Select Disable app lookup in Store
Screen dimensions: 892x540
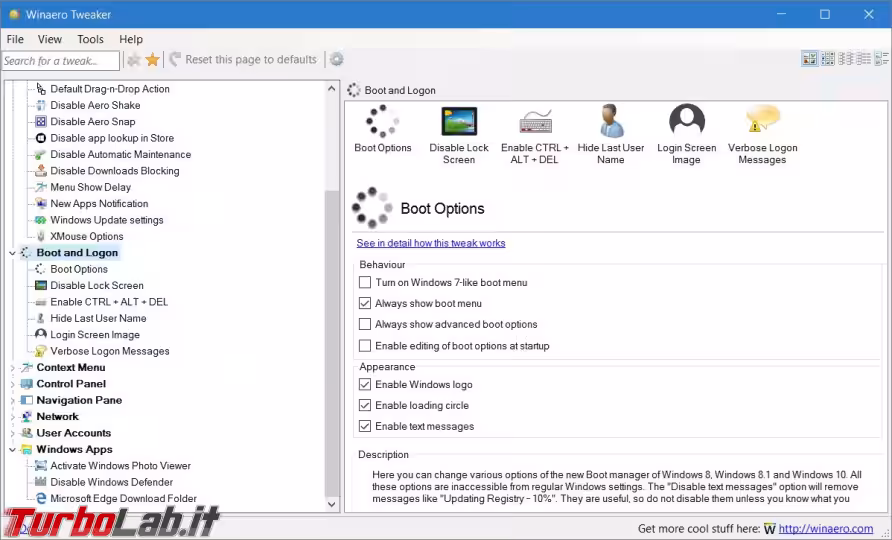[112, 138]
